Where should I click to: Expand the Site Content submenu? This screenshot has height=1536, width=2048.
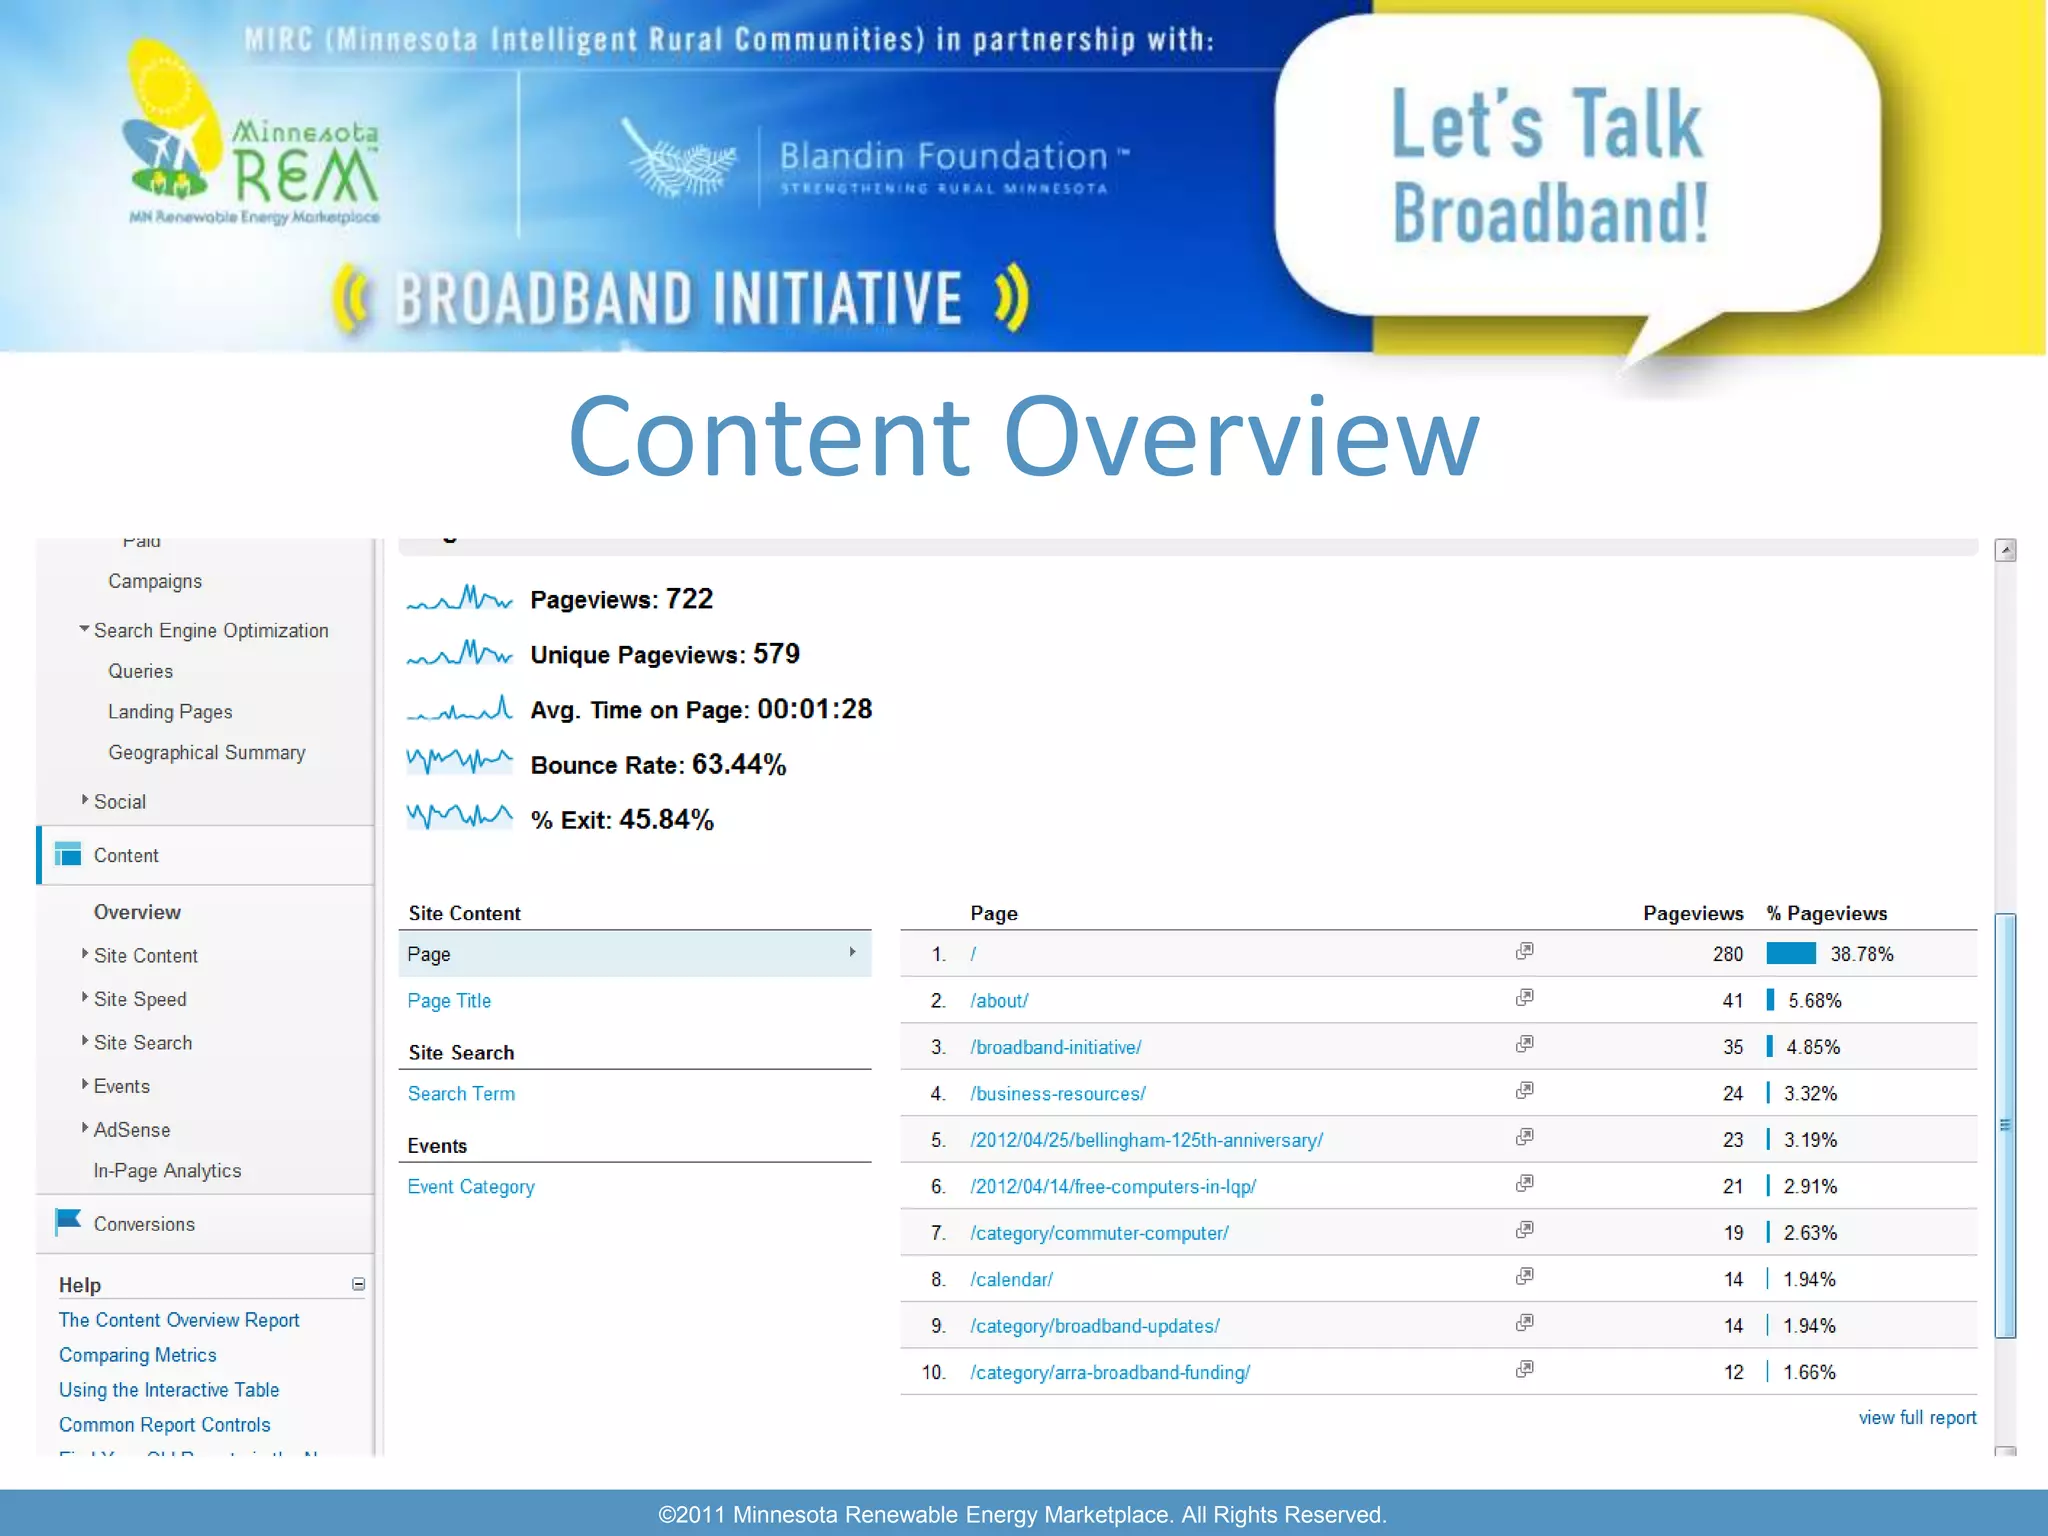(x=84, y=954)
